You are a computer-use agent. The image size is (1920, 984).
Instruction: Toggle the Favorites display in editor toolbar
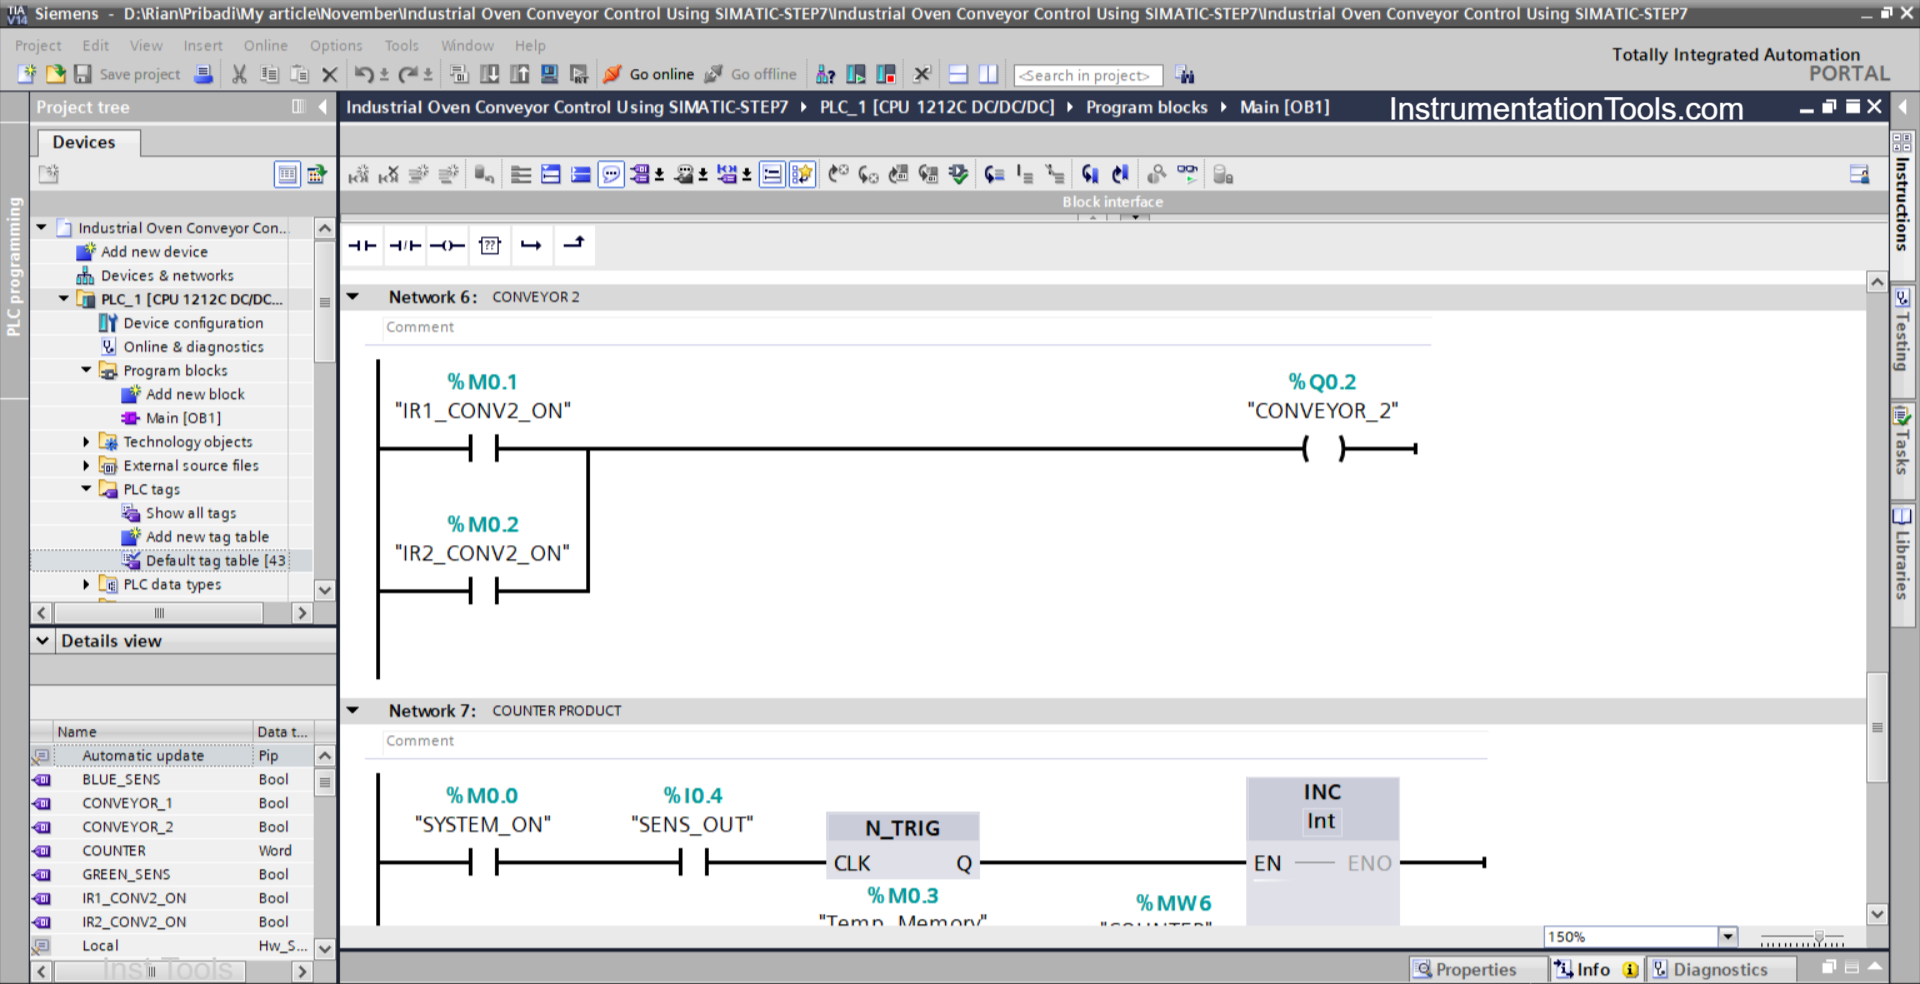tap(802, 174)
